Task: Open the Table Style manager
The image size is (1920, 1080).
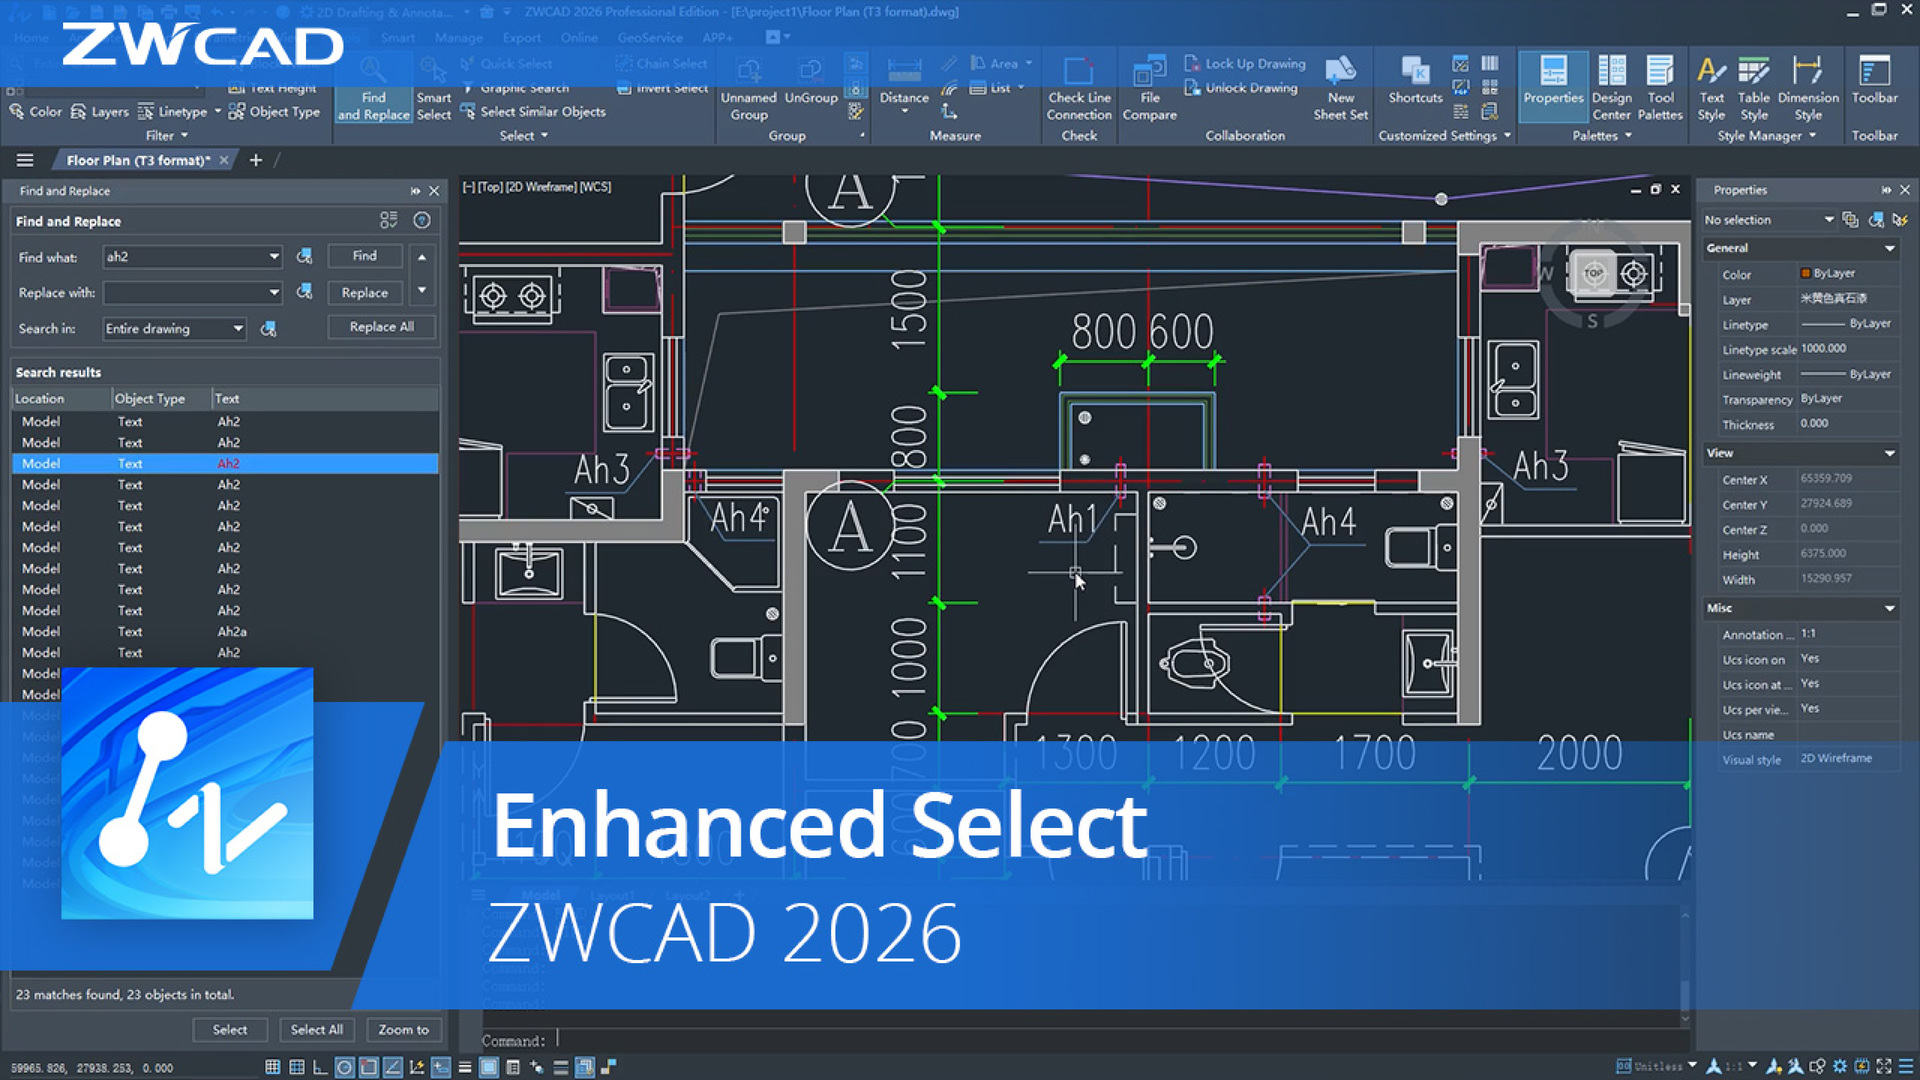Action: 1753,90
